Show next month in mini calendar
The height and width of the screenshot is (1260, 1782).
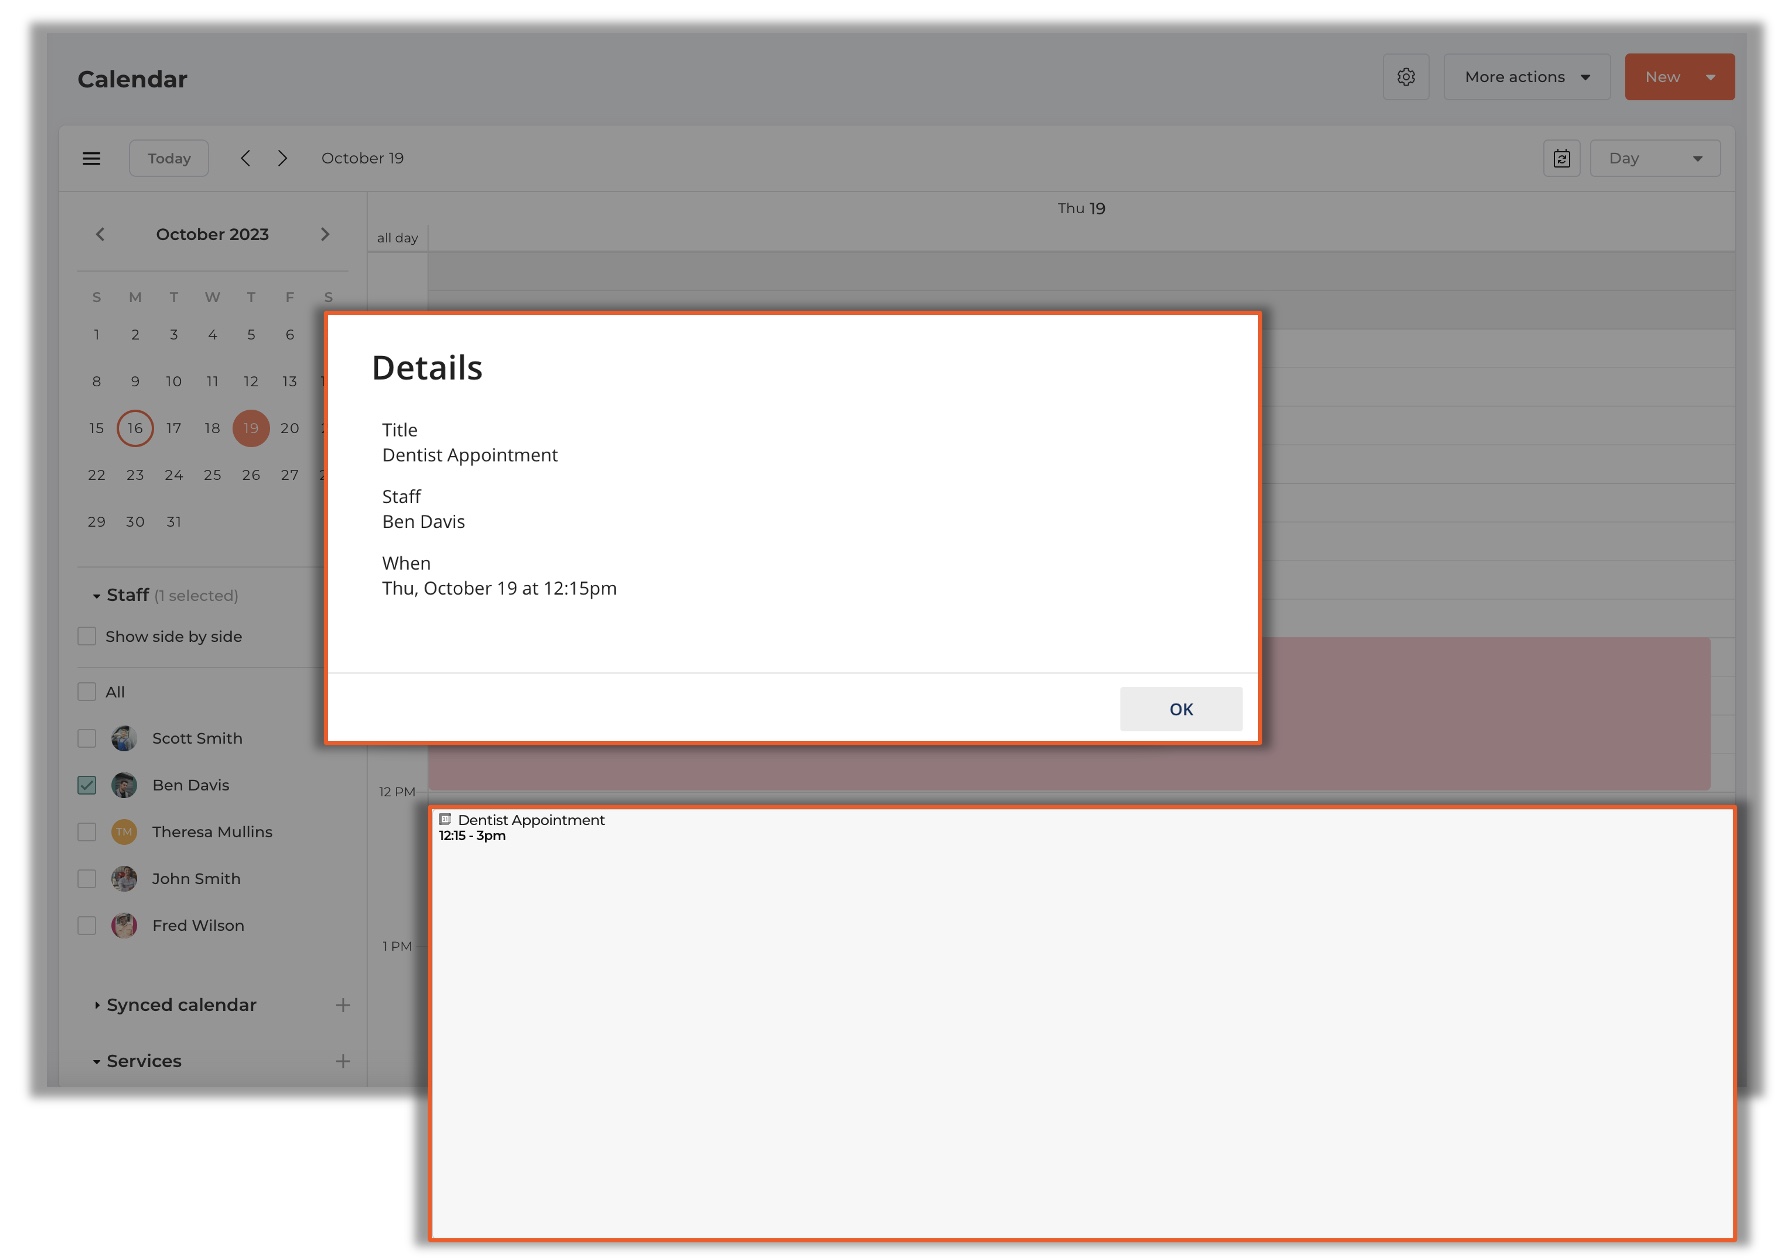[x=325, y=234]
